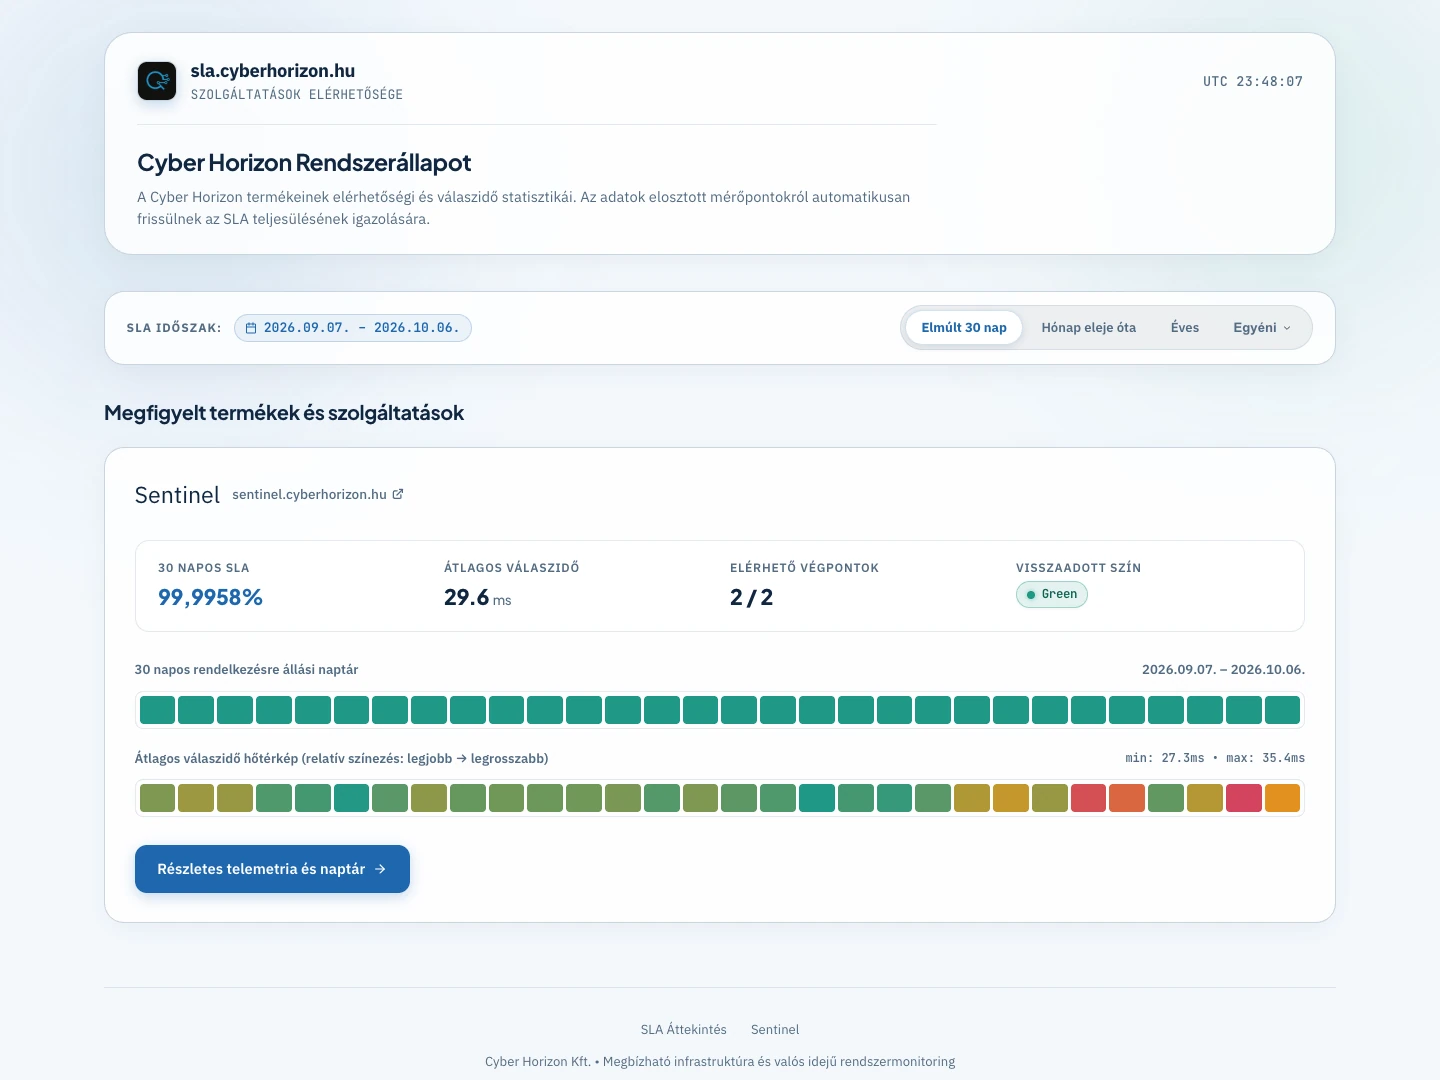The height and width of the screenshot is (1080, 1440).
Task: Click the Cyber Horizon logo icon
Action: (x=157, y=81)
